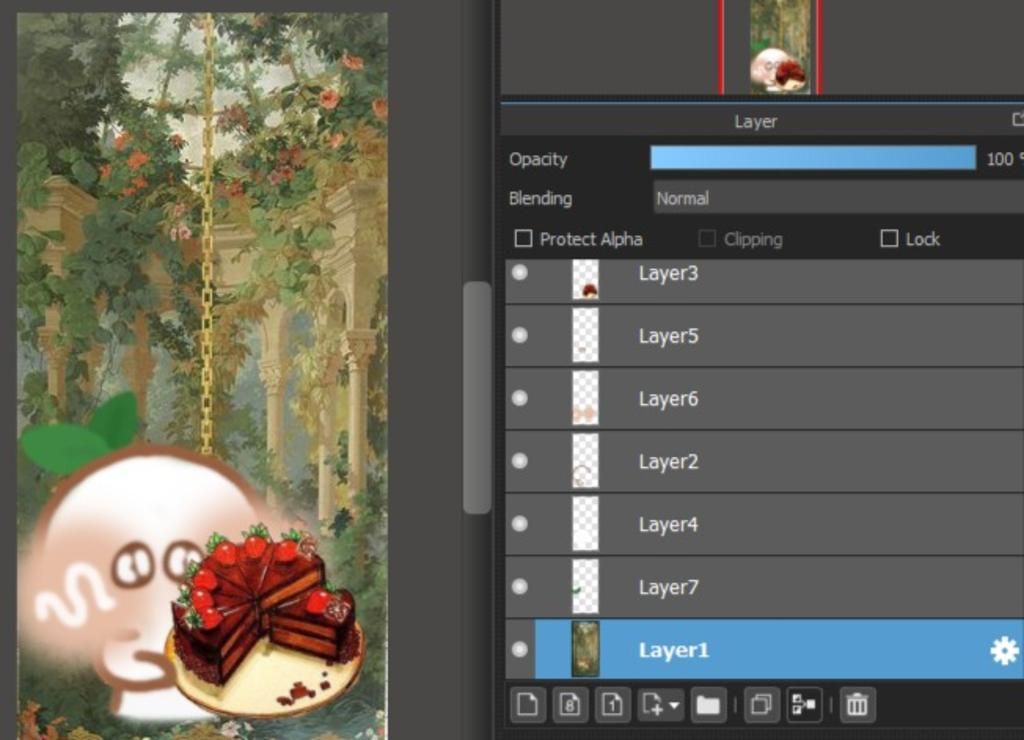This screenshot has height=740, width=1024.
Task: Open Layer1 settings gear
Action: (1004, 651)
